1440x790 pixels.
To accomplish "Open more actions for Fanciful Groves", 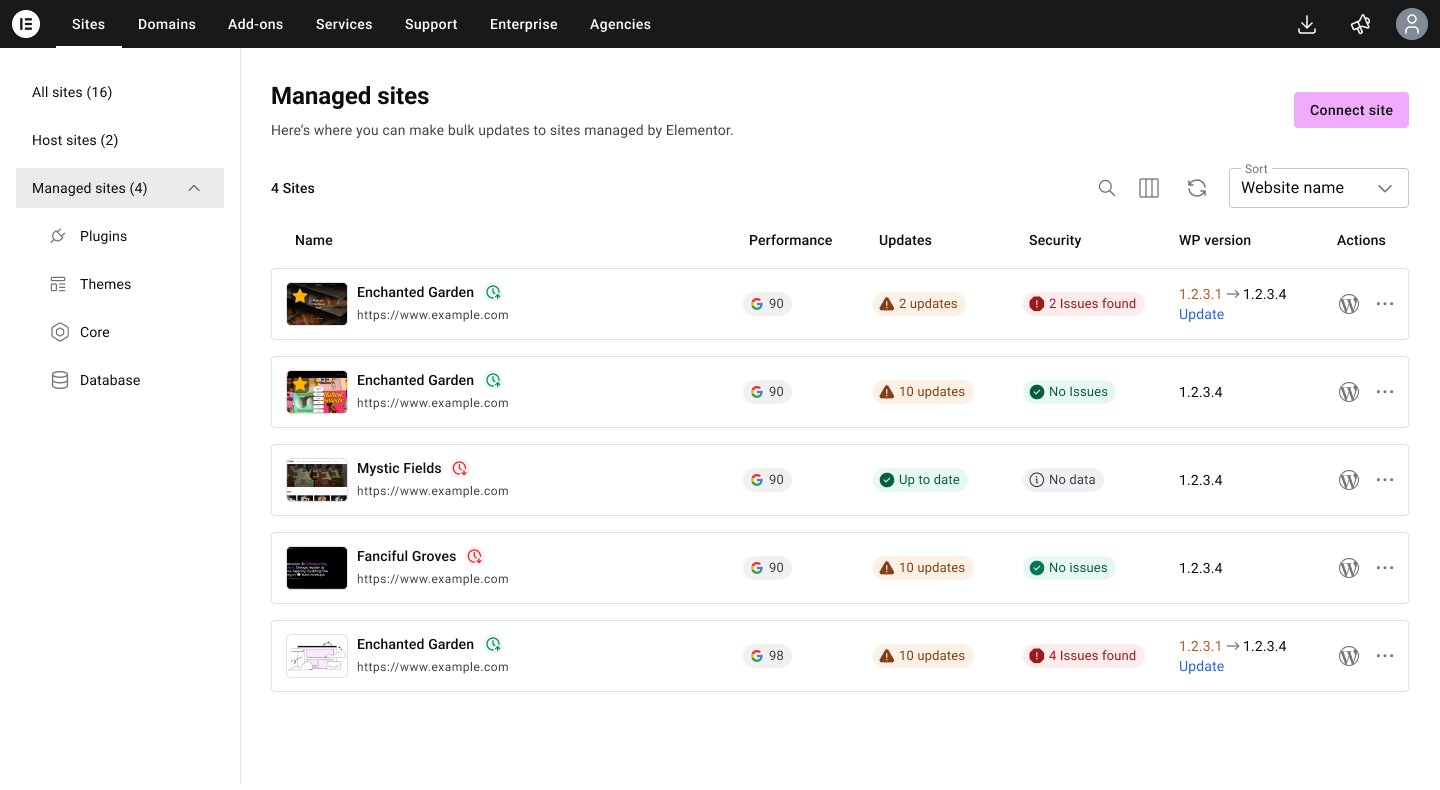I will pyautogui.click(x=1385, y=568).
